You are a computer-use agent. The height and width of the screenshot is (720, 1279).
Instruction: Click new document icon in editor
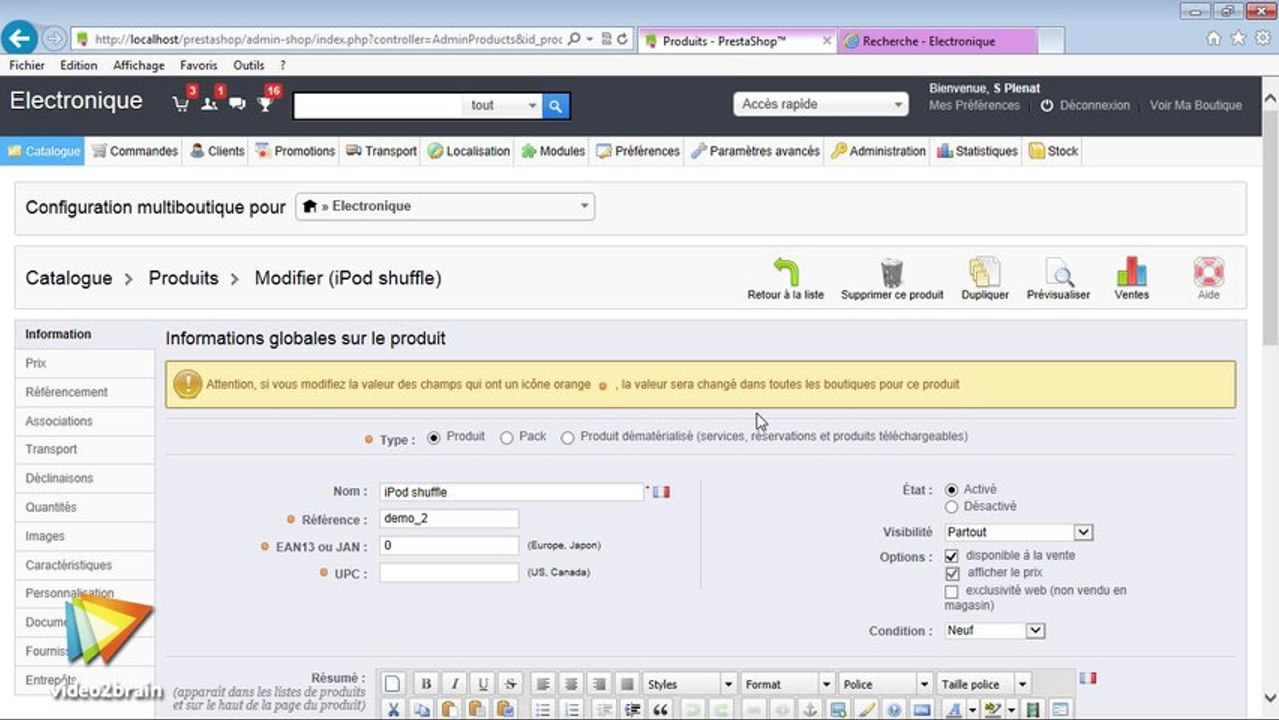(x=393, y=684)
